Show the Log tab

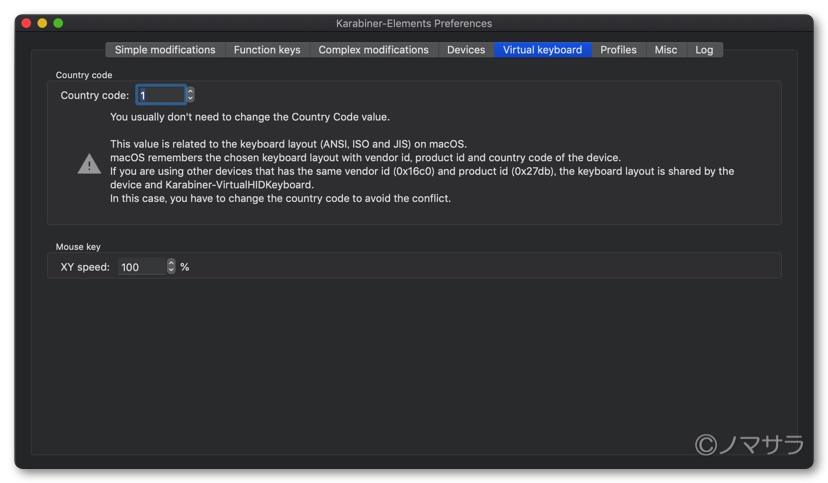tap(704, 50)
